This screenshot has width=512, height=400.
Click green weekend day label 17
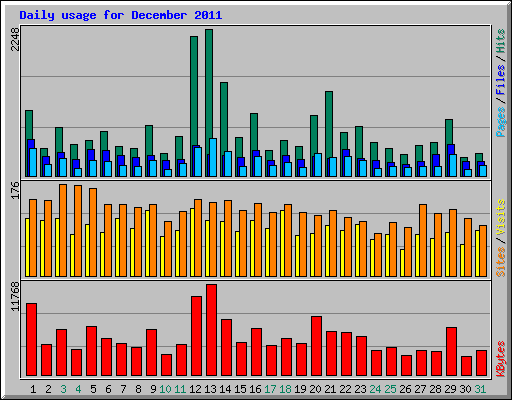270,389
